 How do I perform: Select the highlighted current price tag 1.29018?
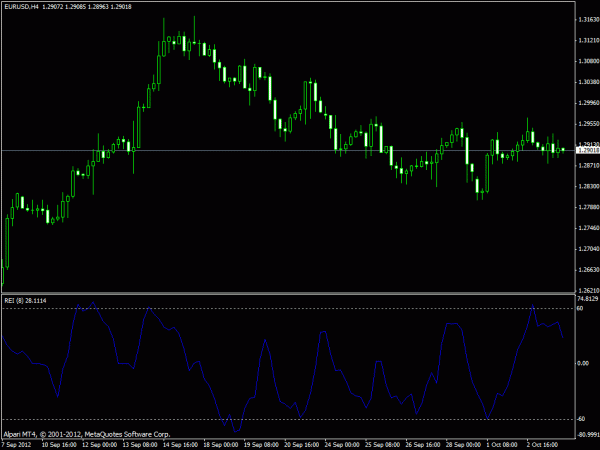point(588,150)
